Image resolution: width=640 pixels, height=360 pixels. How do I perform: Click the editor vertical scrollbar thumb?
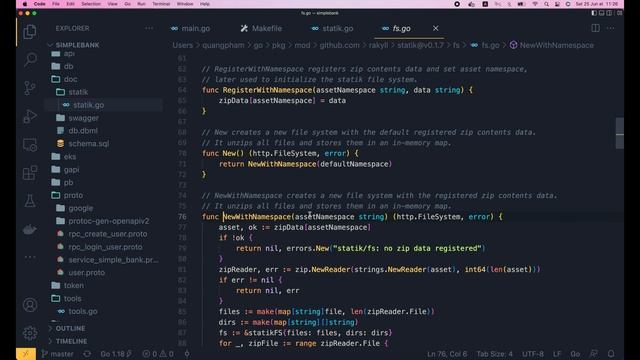pyautogui.click(x=620, y=133)
